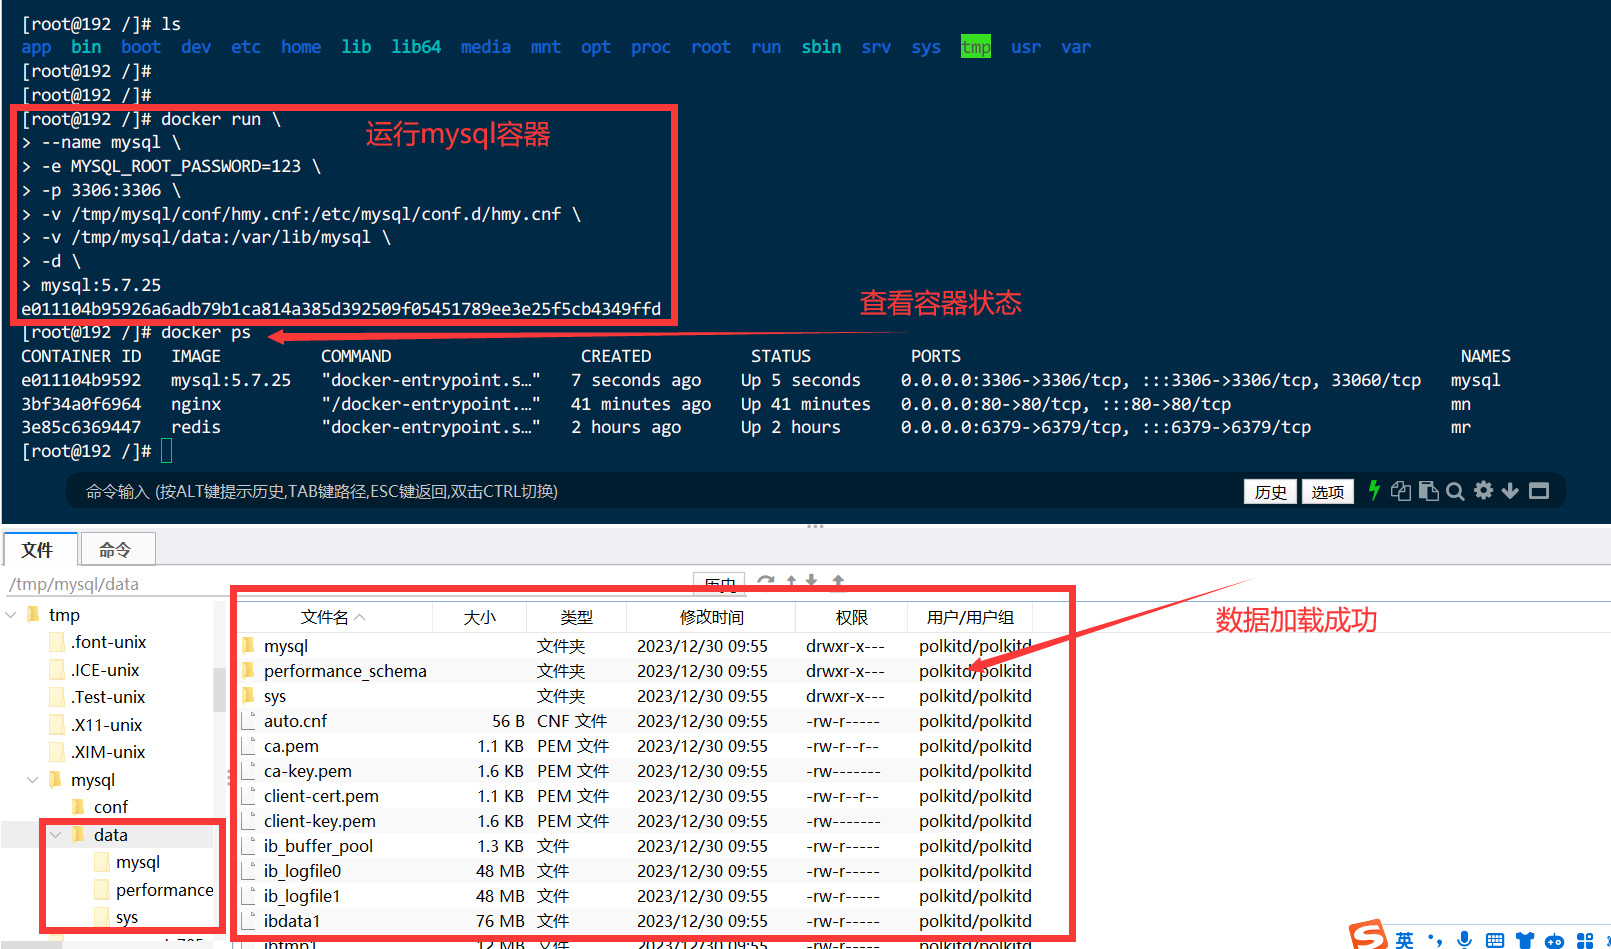Select sys folder in tree
Image resolution: width=1611 pixels, height=949 pixels.
(126, 917)
